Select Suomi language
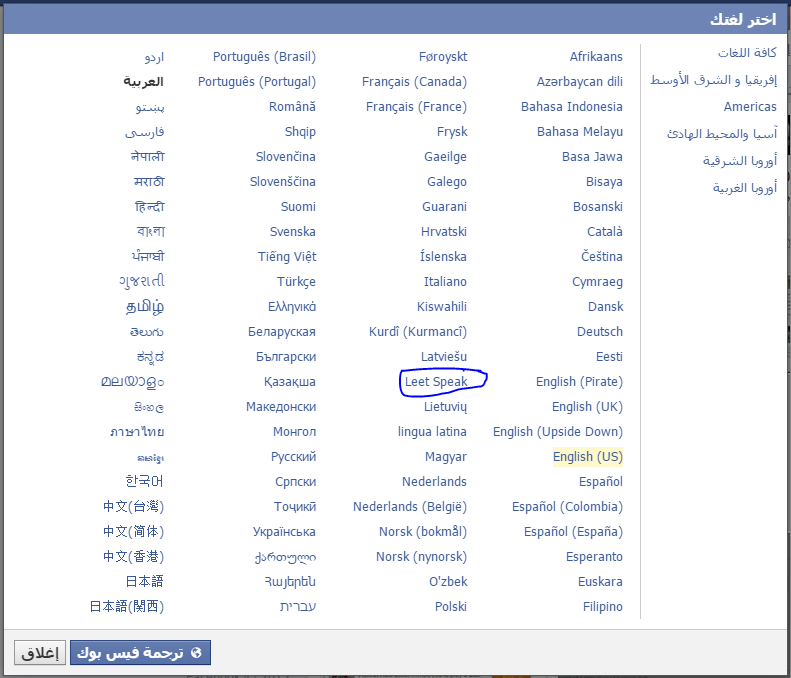 click(x=298, y=206)
